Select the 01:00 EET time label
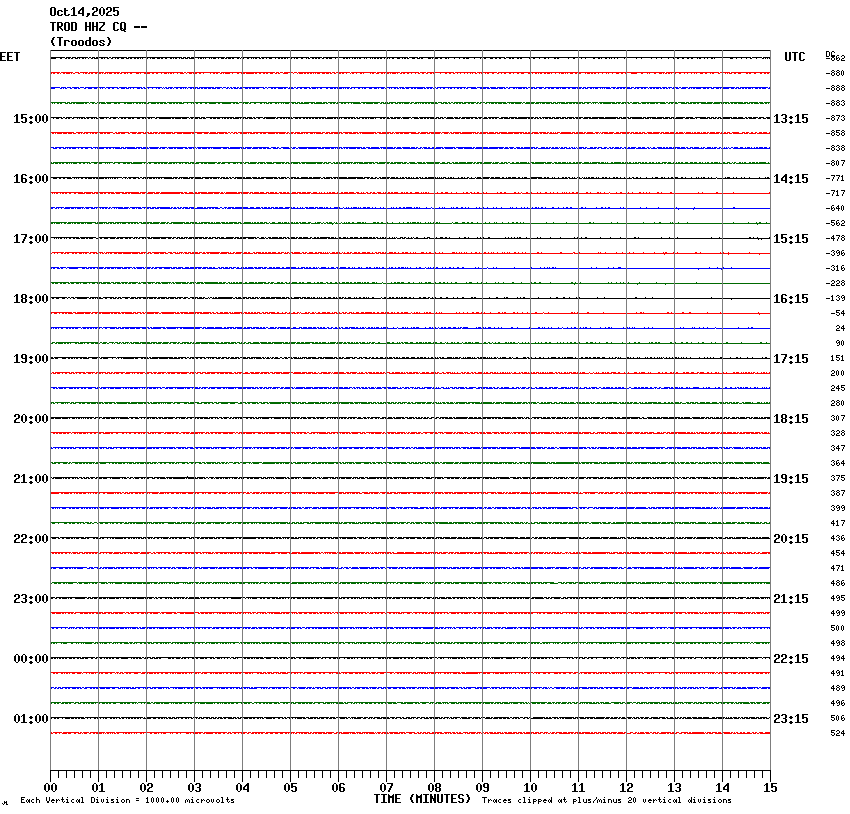The height and width of the screenshot is (814, 850). point(30,719)
